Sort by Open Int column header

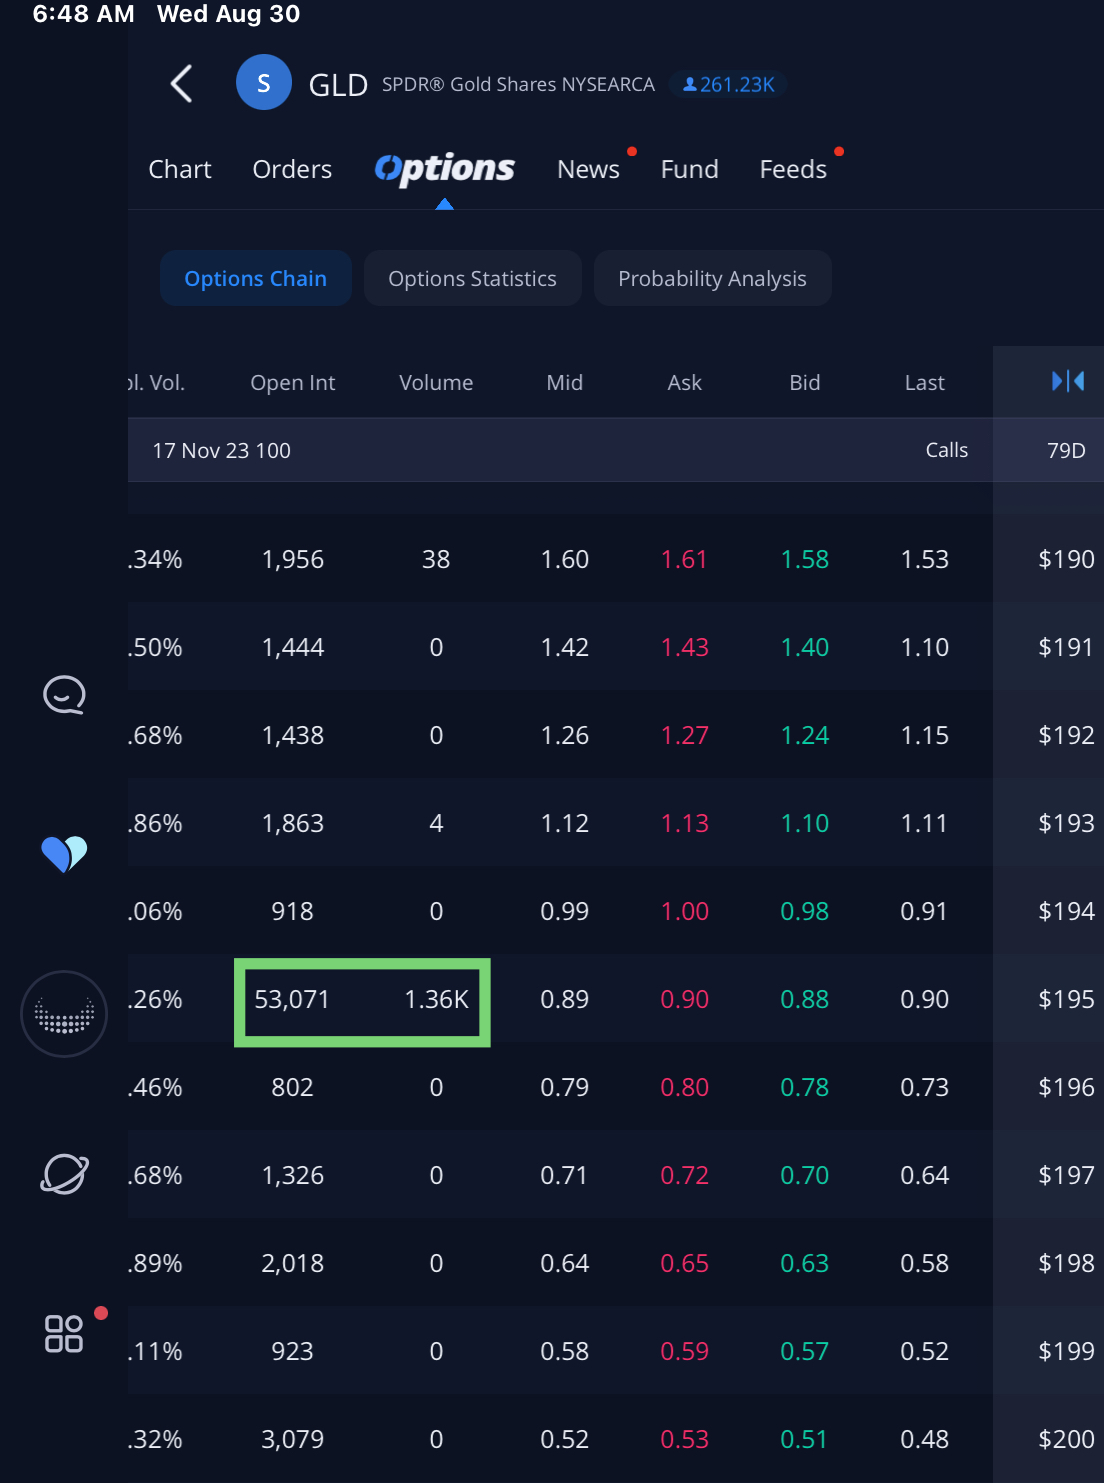292,383
